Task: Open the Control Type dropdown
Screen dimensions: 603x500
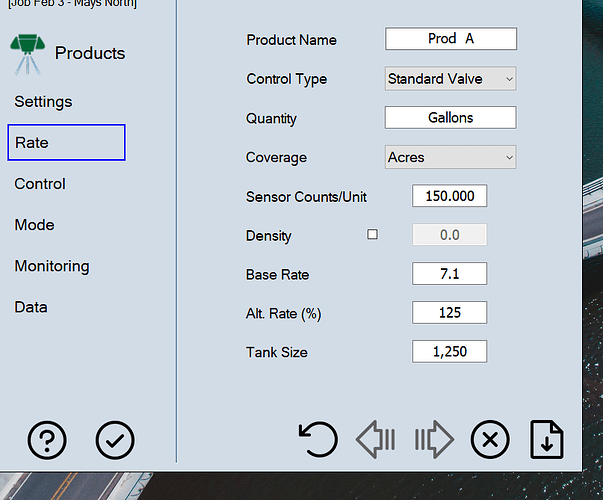Action: [450, 78]
